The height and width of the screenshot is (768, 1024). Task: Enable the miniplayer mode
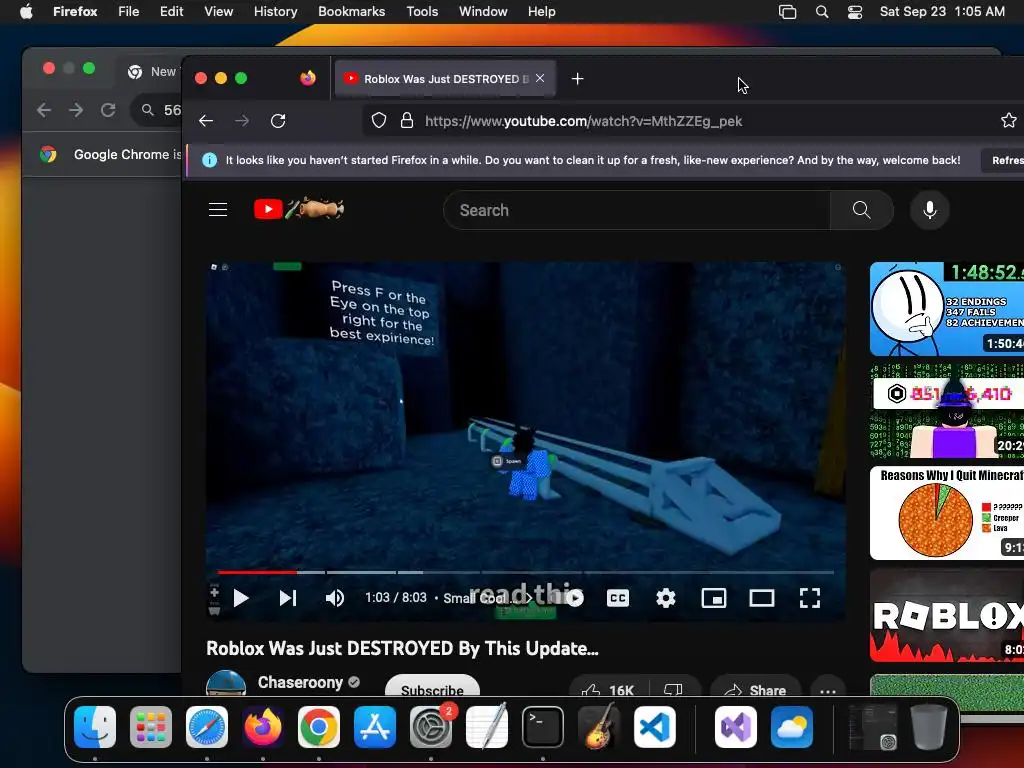[x=714, y=598]
